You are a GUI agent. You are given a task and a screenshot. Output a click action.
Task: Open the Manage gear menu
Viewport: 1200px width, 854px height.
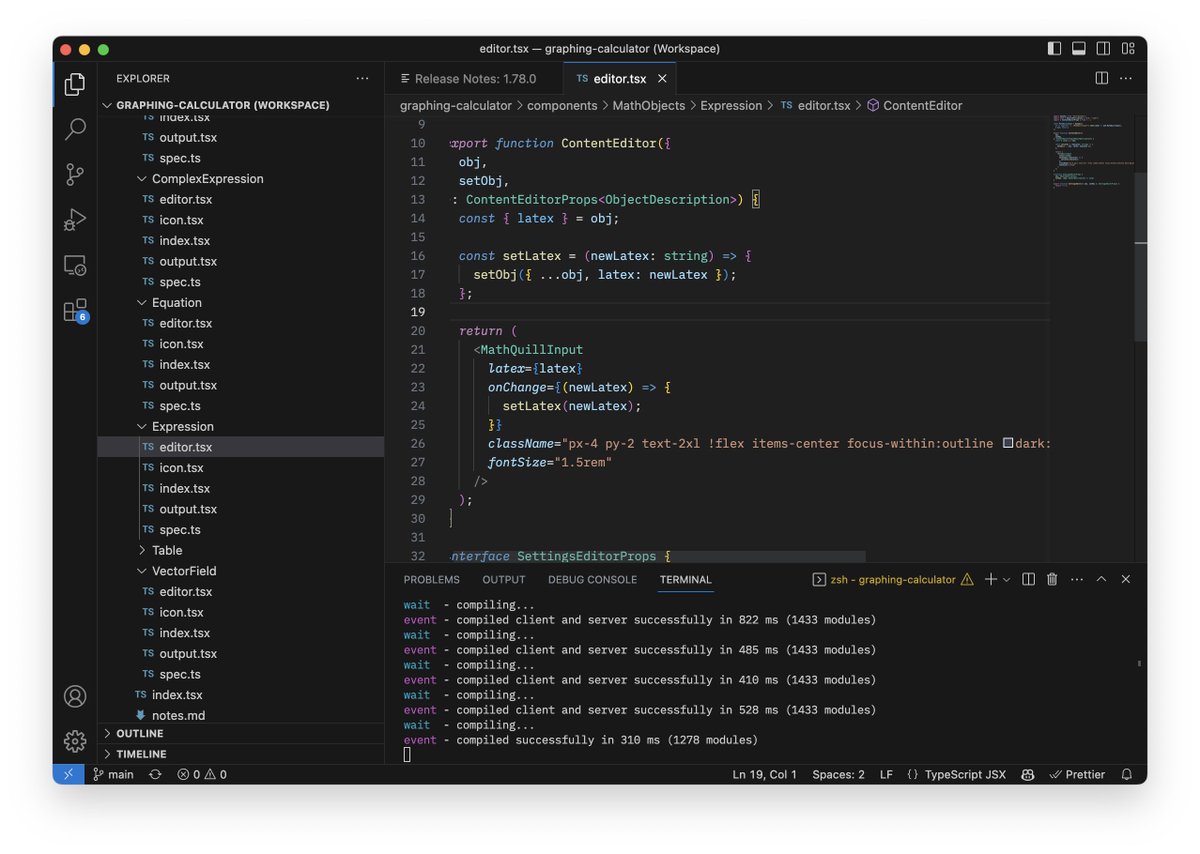[75, 741]
